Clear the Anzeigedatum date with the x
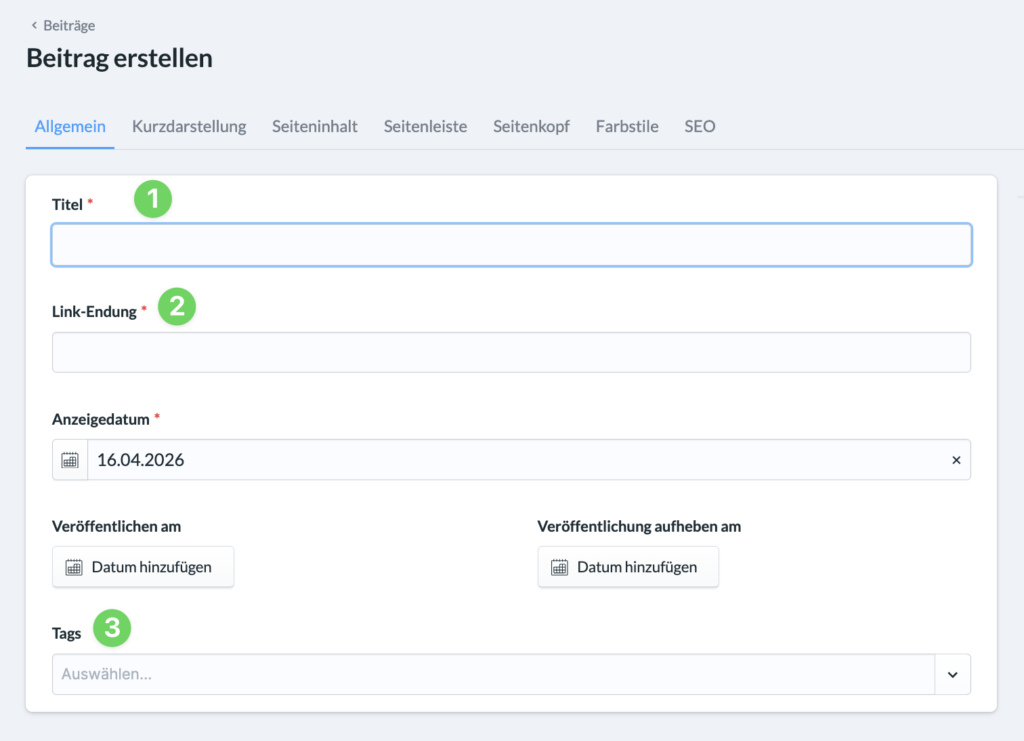The height and width of the screenshot is (741, 1024). (x=955, y=460)
